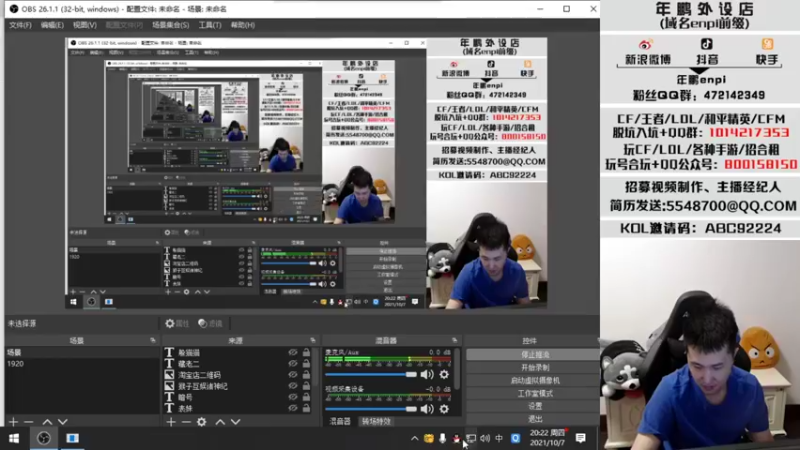Toggle lock on 淘宝店二维码 source
800x450 pixels.
306,374
